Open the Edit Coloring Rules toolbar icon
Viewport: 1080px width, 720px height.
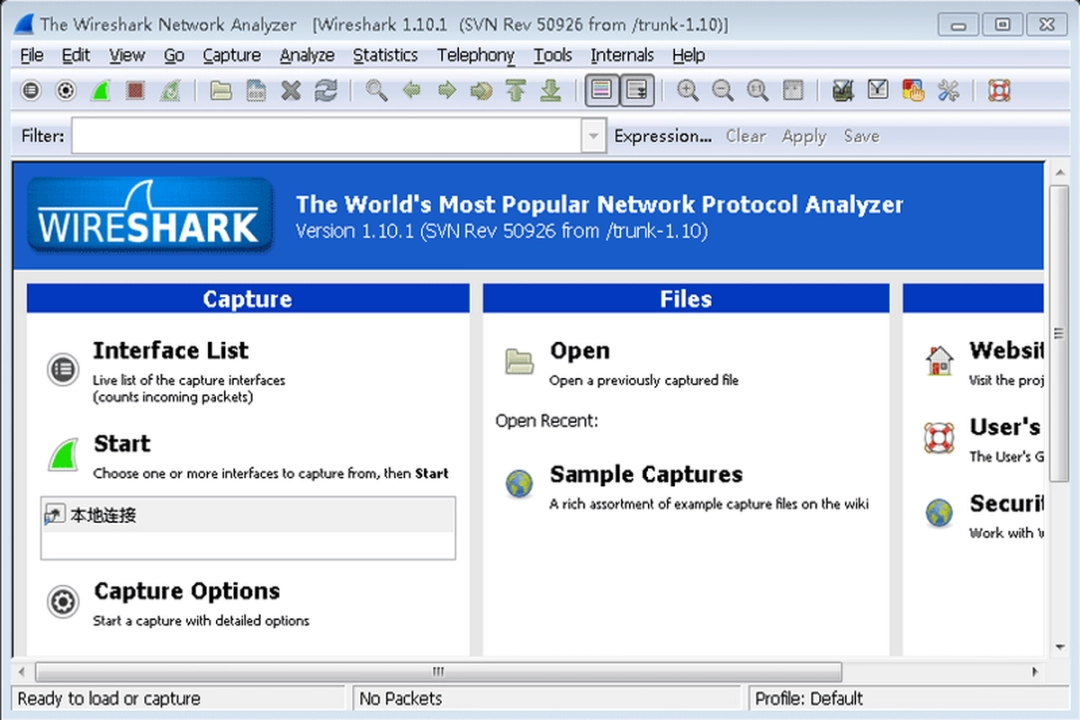pos(912,90)
